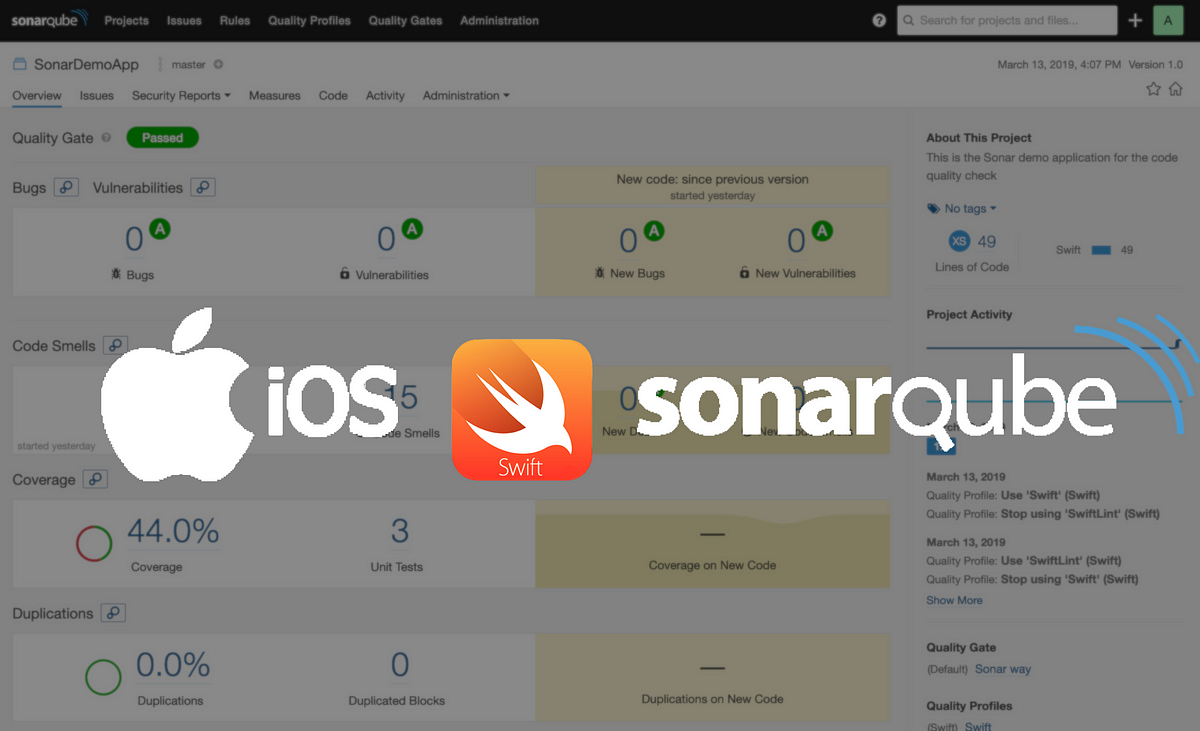Open Quality Gates in top navigation
The image size is (1200, 731).
click(x=405, y=20)
